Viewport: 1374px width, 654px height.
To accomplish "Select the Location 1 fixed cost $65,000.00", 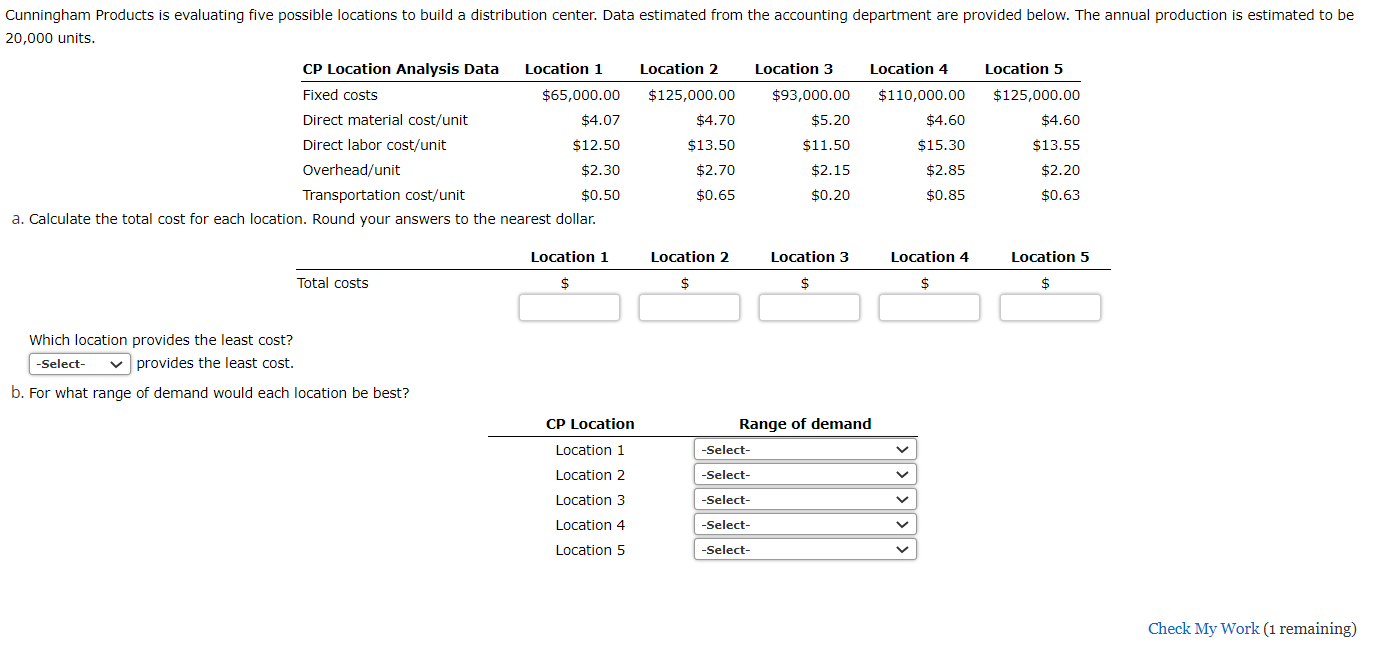I will tap(580, 95).
